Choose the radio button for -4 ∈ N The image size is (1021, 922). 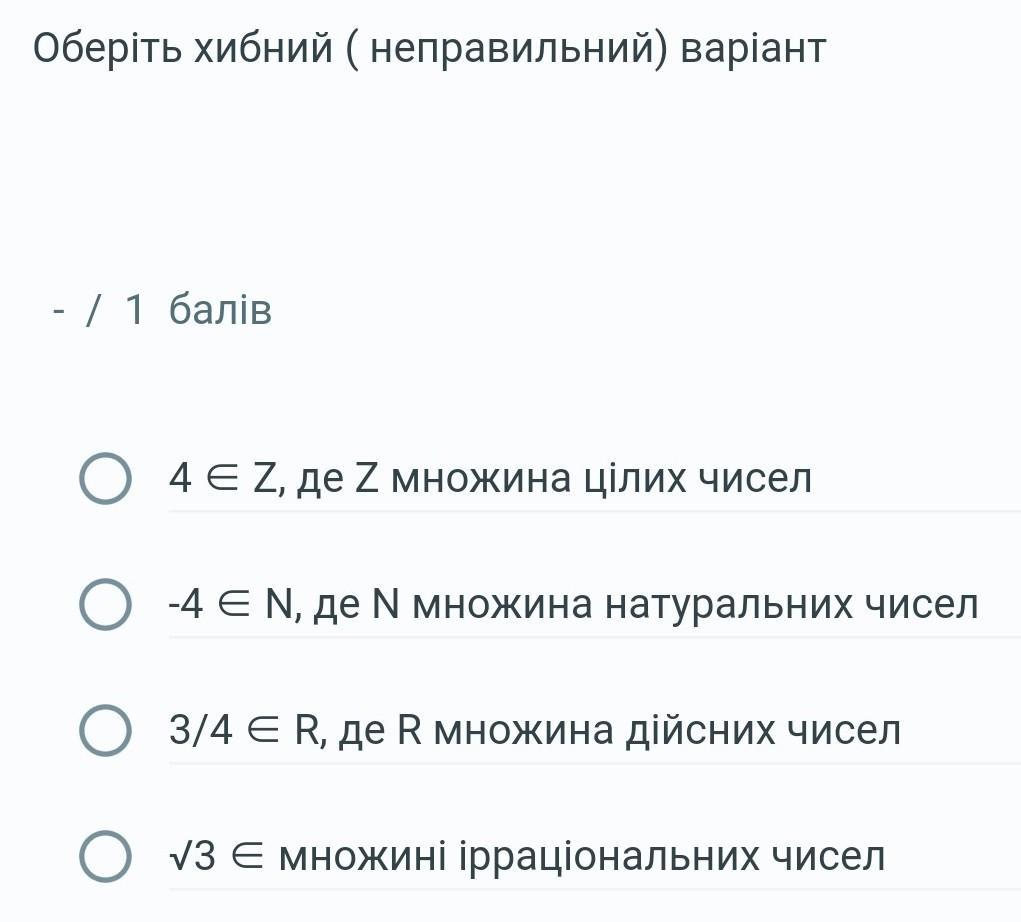click(x=105, y=605)
